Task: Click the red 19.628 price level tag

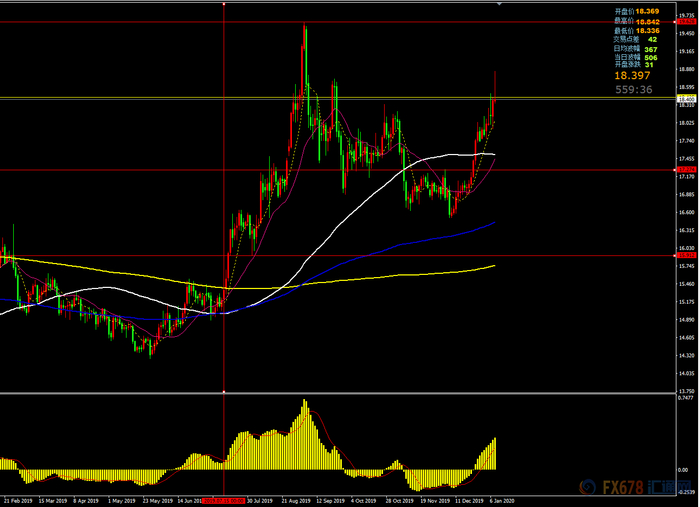Action: coord(687,21)
